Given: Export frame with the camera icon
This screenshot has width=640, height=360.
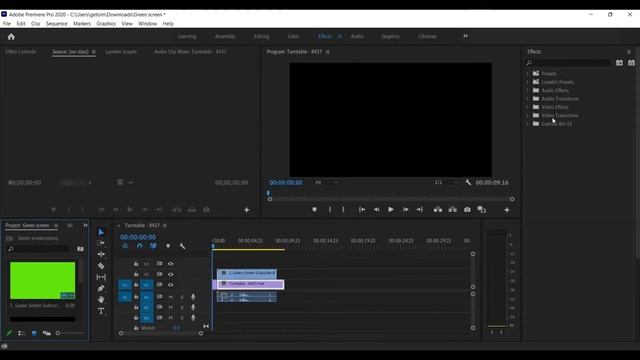Looking at the screenshot, I should click(467, 209).
